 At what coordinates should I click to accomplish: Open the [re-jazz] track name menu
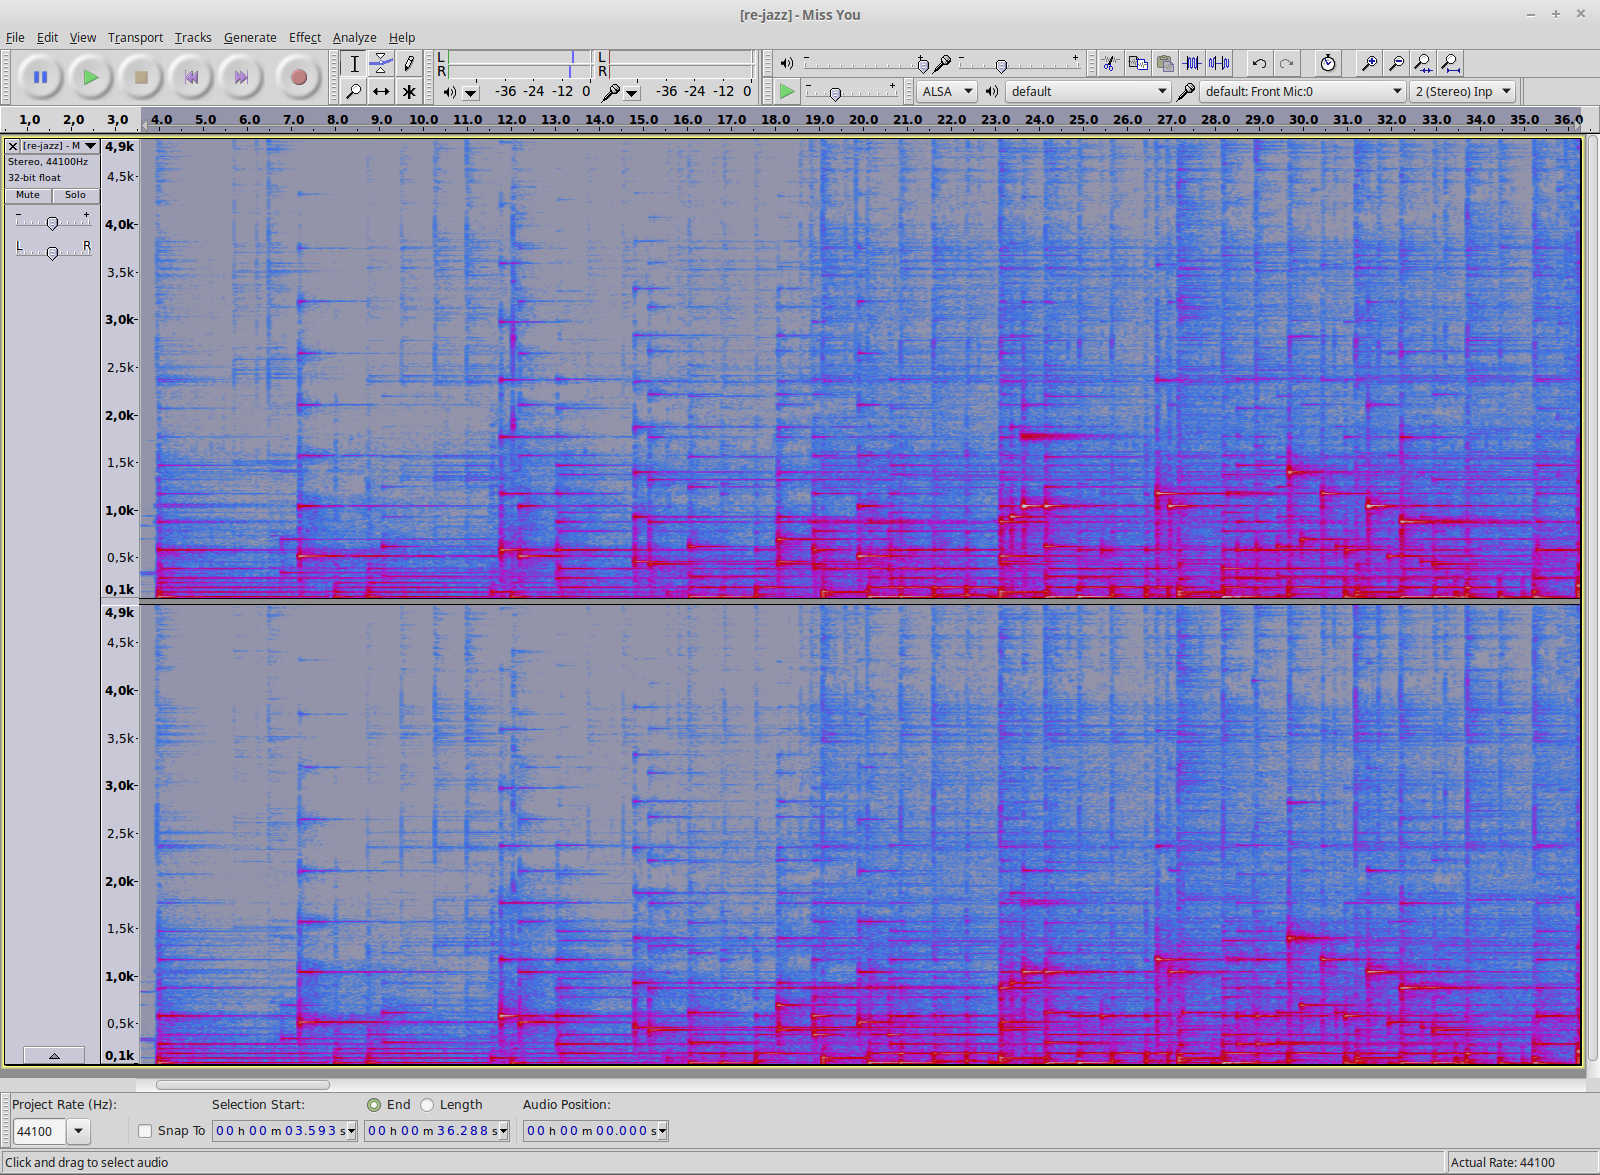click(60, 146)
